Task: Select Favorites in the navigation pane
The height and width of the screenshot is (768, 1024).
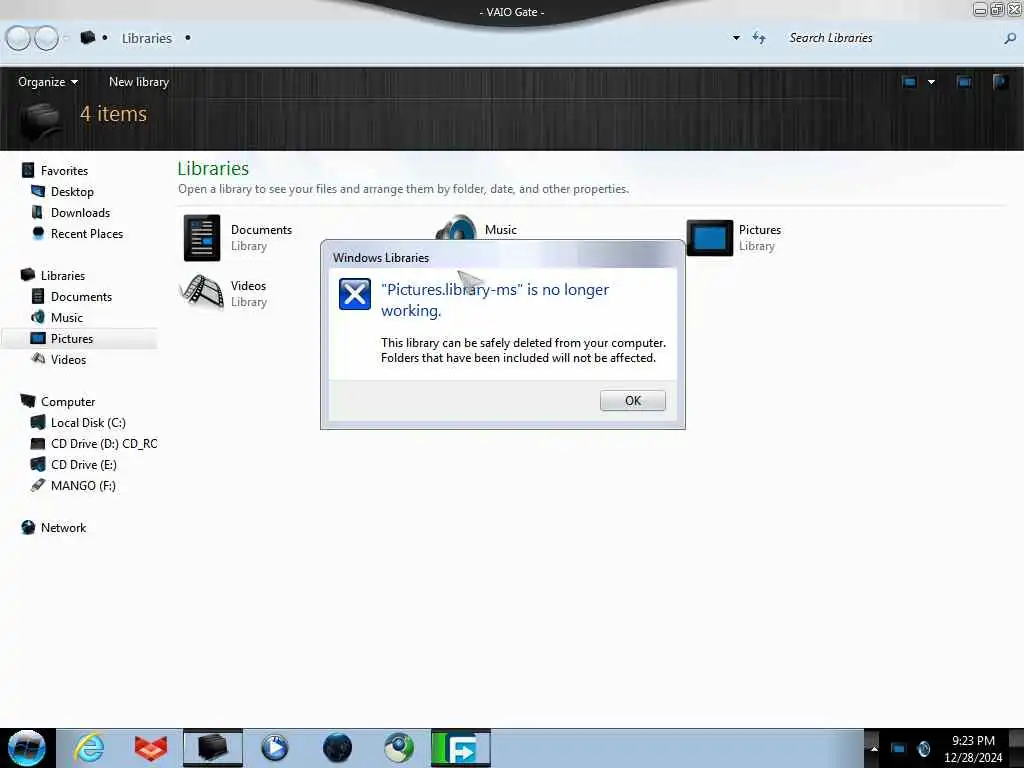Action: click(64, 170)
